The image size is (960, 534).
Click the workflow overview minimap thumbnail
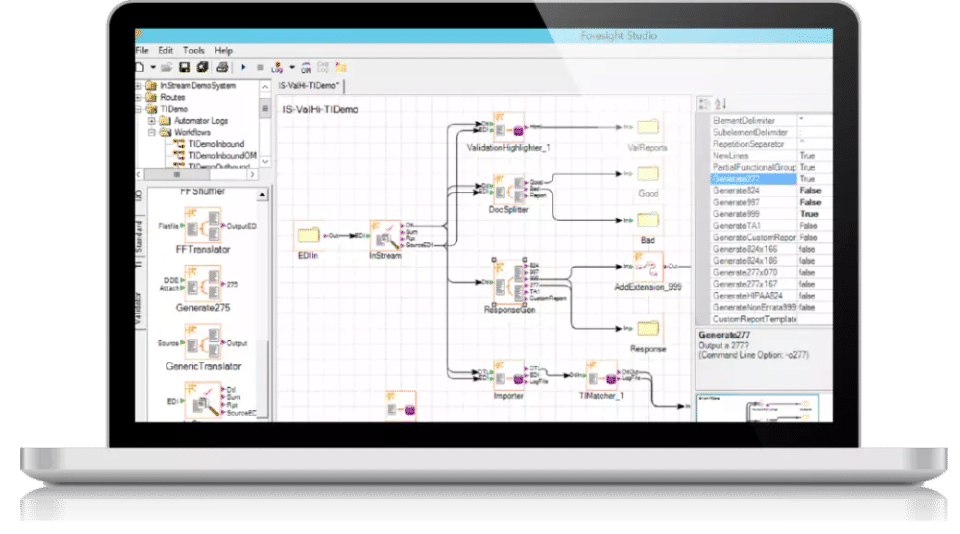coord(757,408)
